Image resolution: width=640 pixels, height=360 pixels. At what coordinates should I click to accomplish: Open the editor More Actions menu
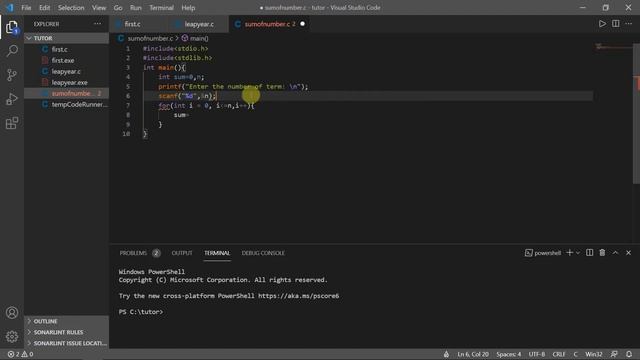pyautogui.click(x=629, y=24)
